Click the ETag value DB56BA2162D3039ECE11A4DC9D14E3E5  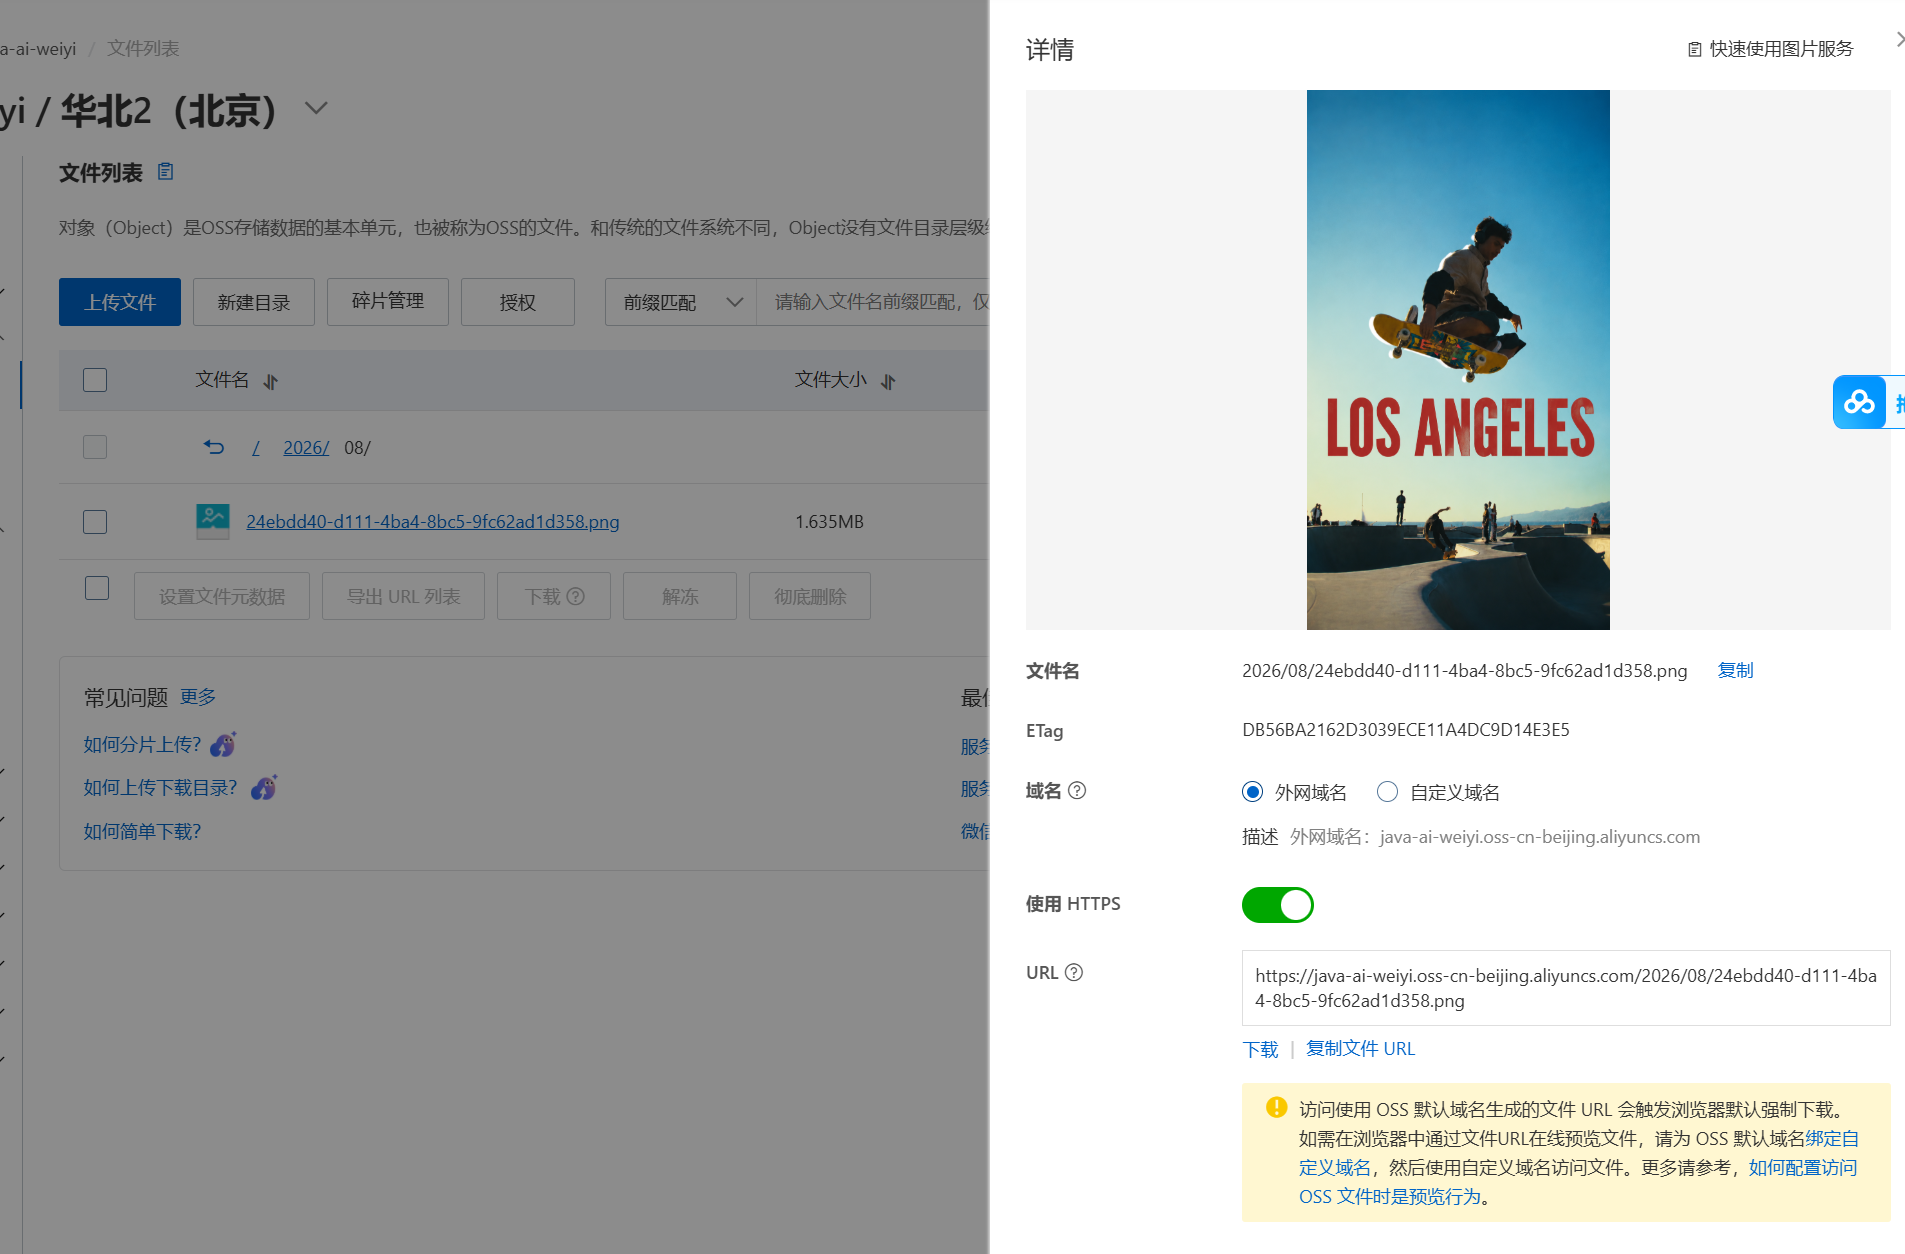1406,730
